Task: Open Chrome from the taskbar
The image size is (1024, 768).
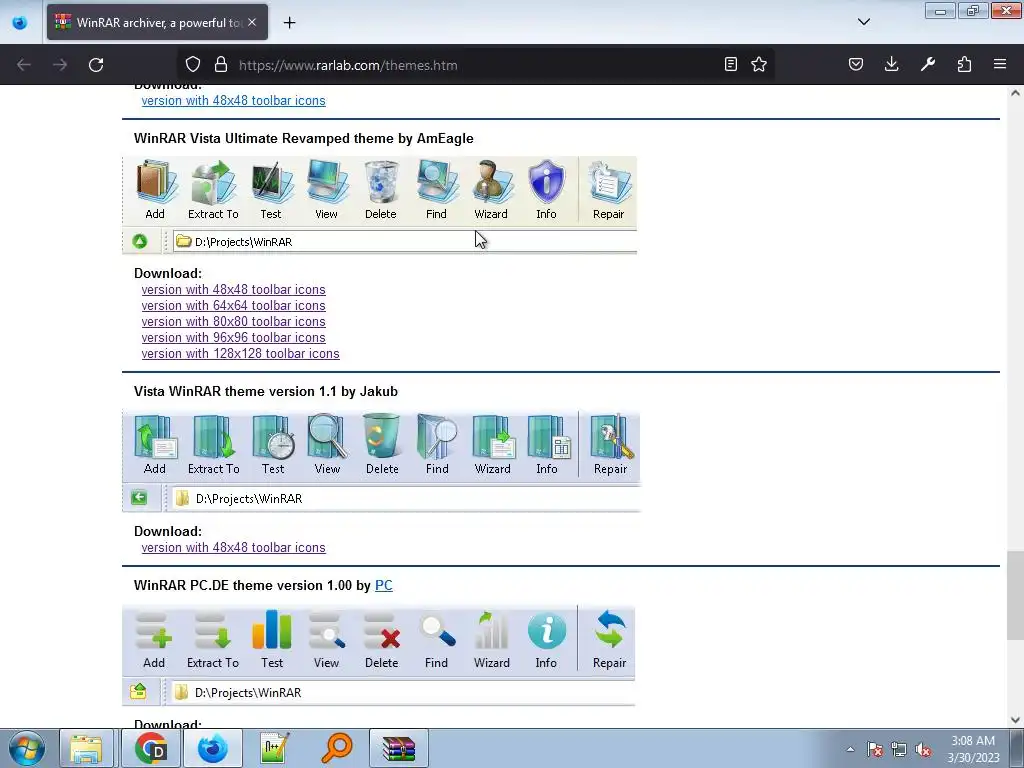Action: [x=151, y=748]
